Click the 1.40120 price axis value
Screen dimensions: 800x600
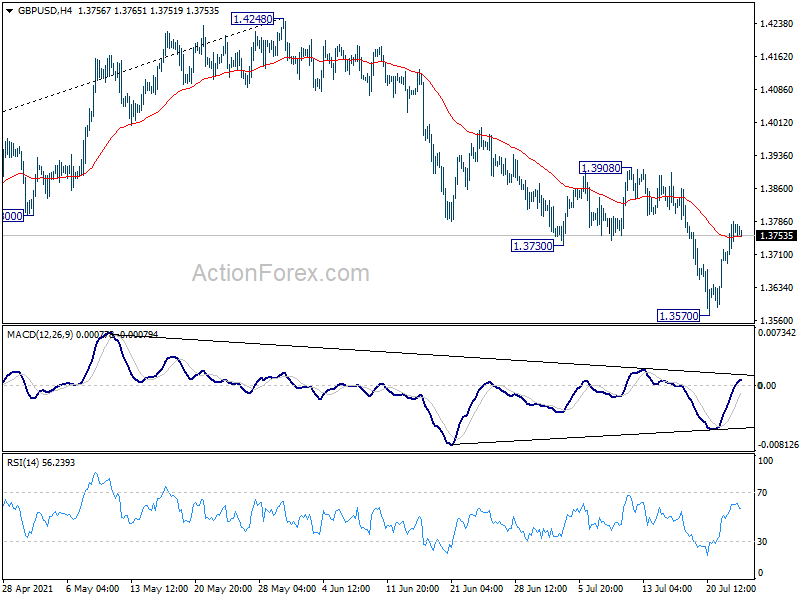[x=777, y=122]
